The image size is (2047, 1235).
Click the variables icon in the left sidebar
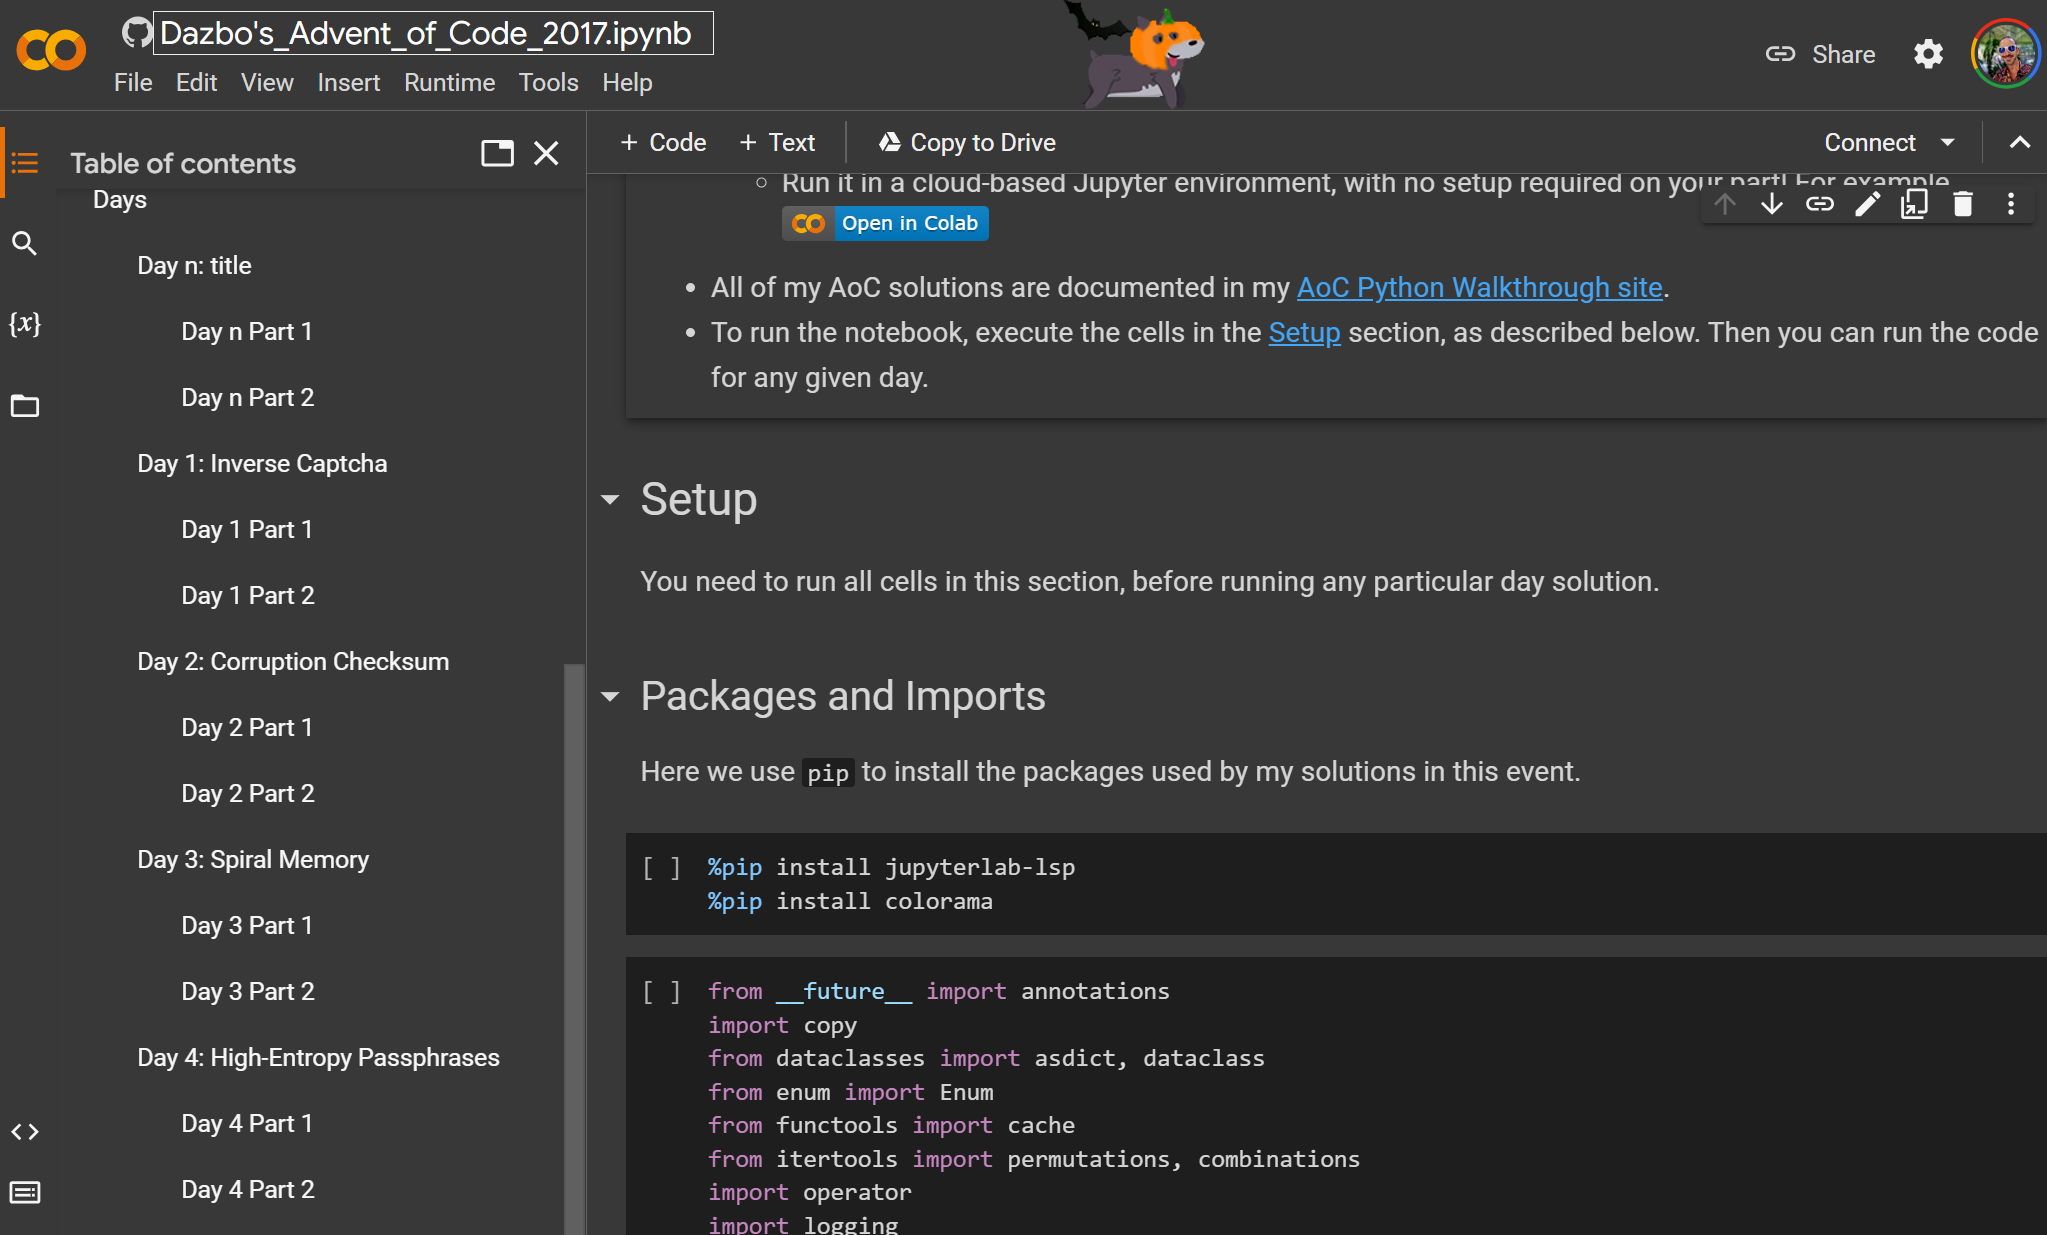tap(28, 323)
